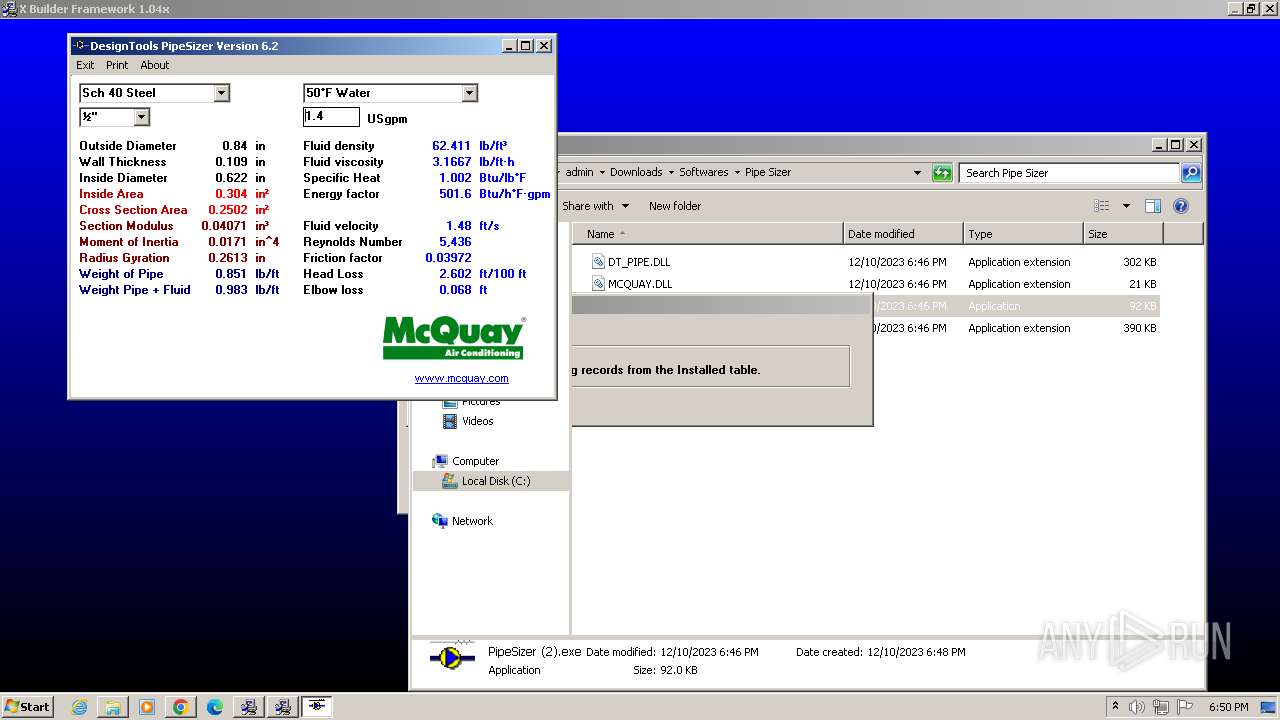Click the 390 KB Application extension row
Image resolution: width=1280 pixels, height=720 pixels.
tap(1016, 328)
